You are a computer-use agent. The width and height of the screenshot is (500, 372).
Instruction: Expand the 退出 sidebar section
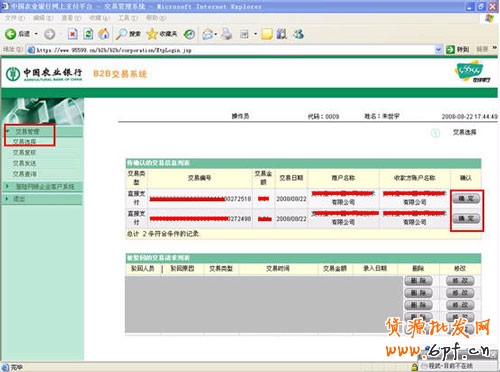point(7,199)
